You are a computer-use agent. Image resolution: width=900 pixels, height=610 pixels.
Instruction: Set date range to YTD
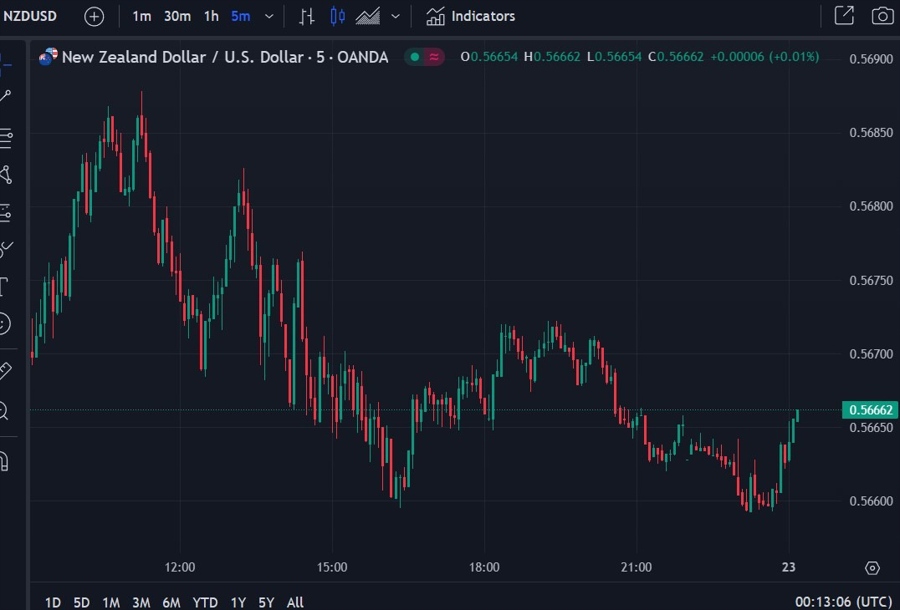point(205,602)
